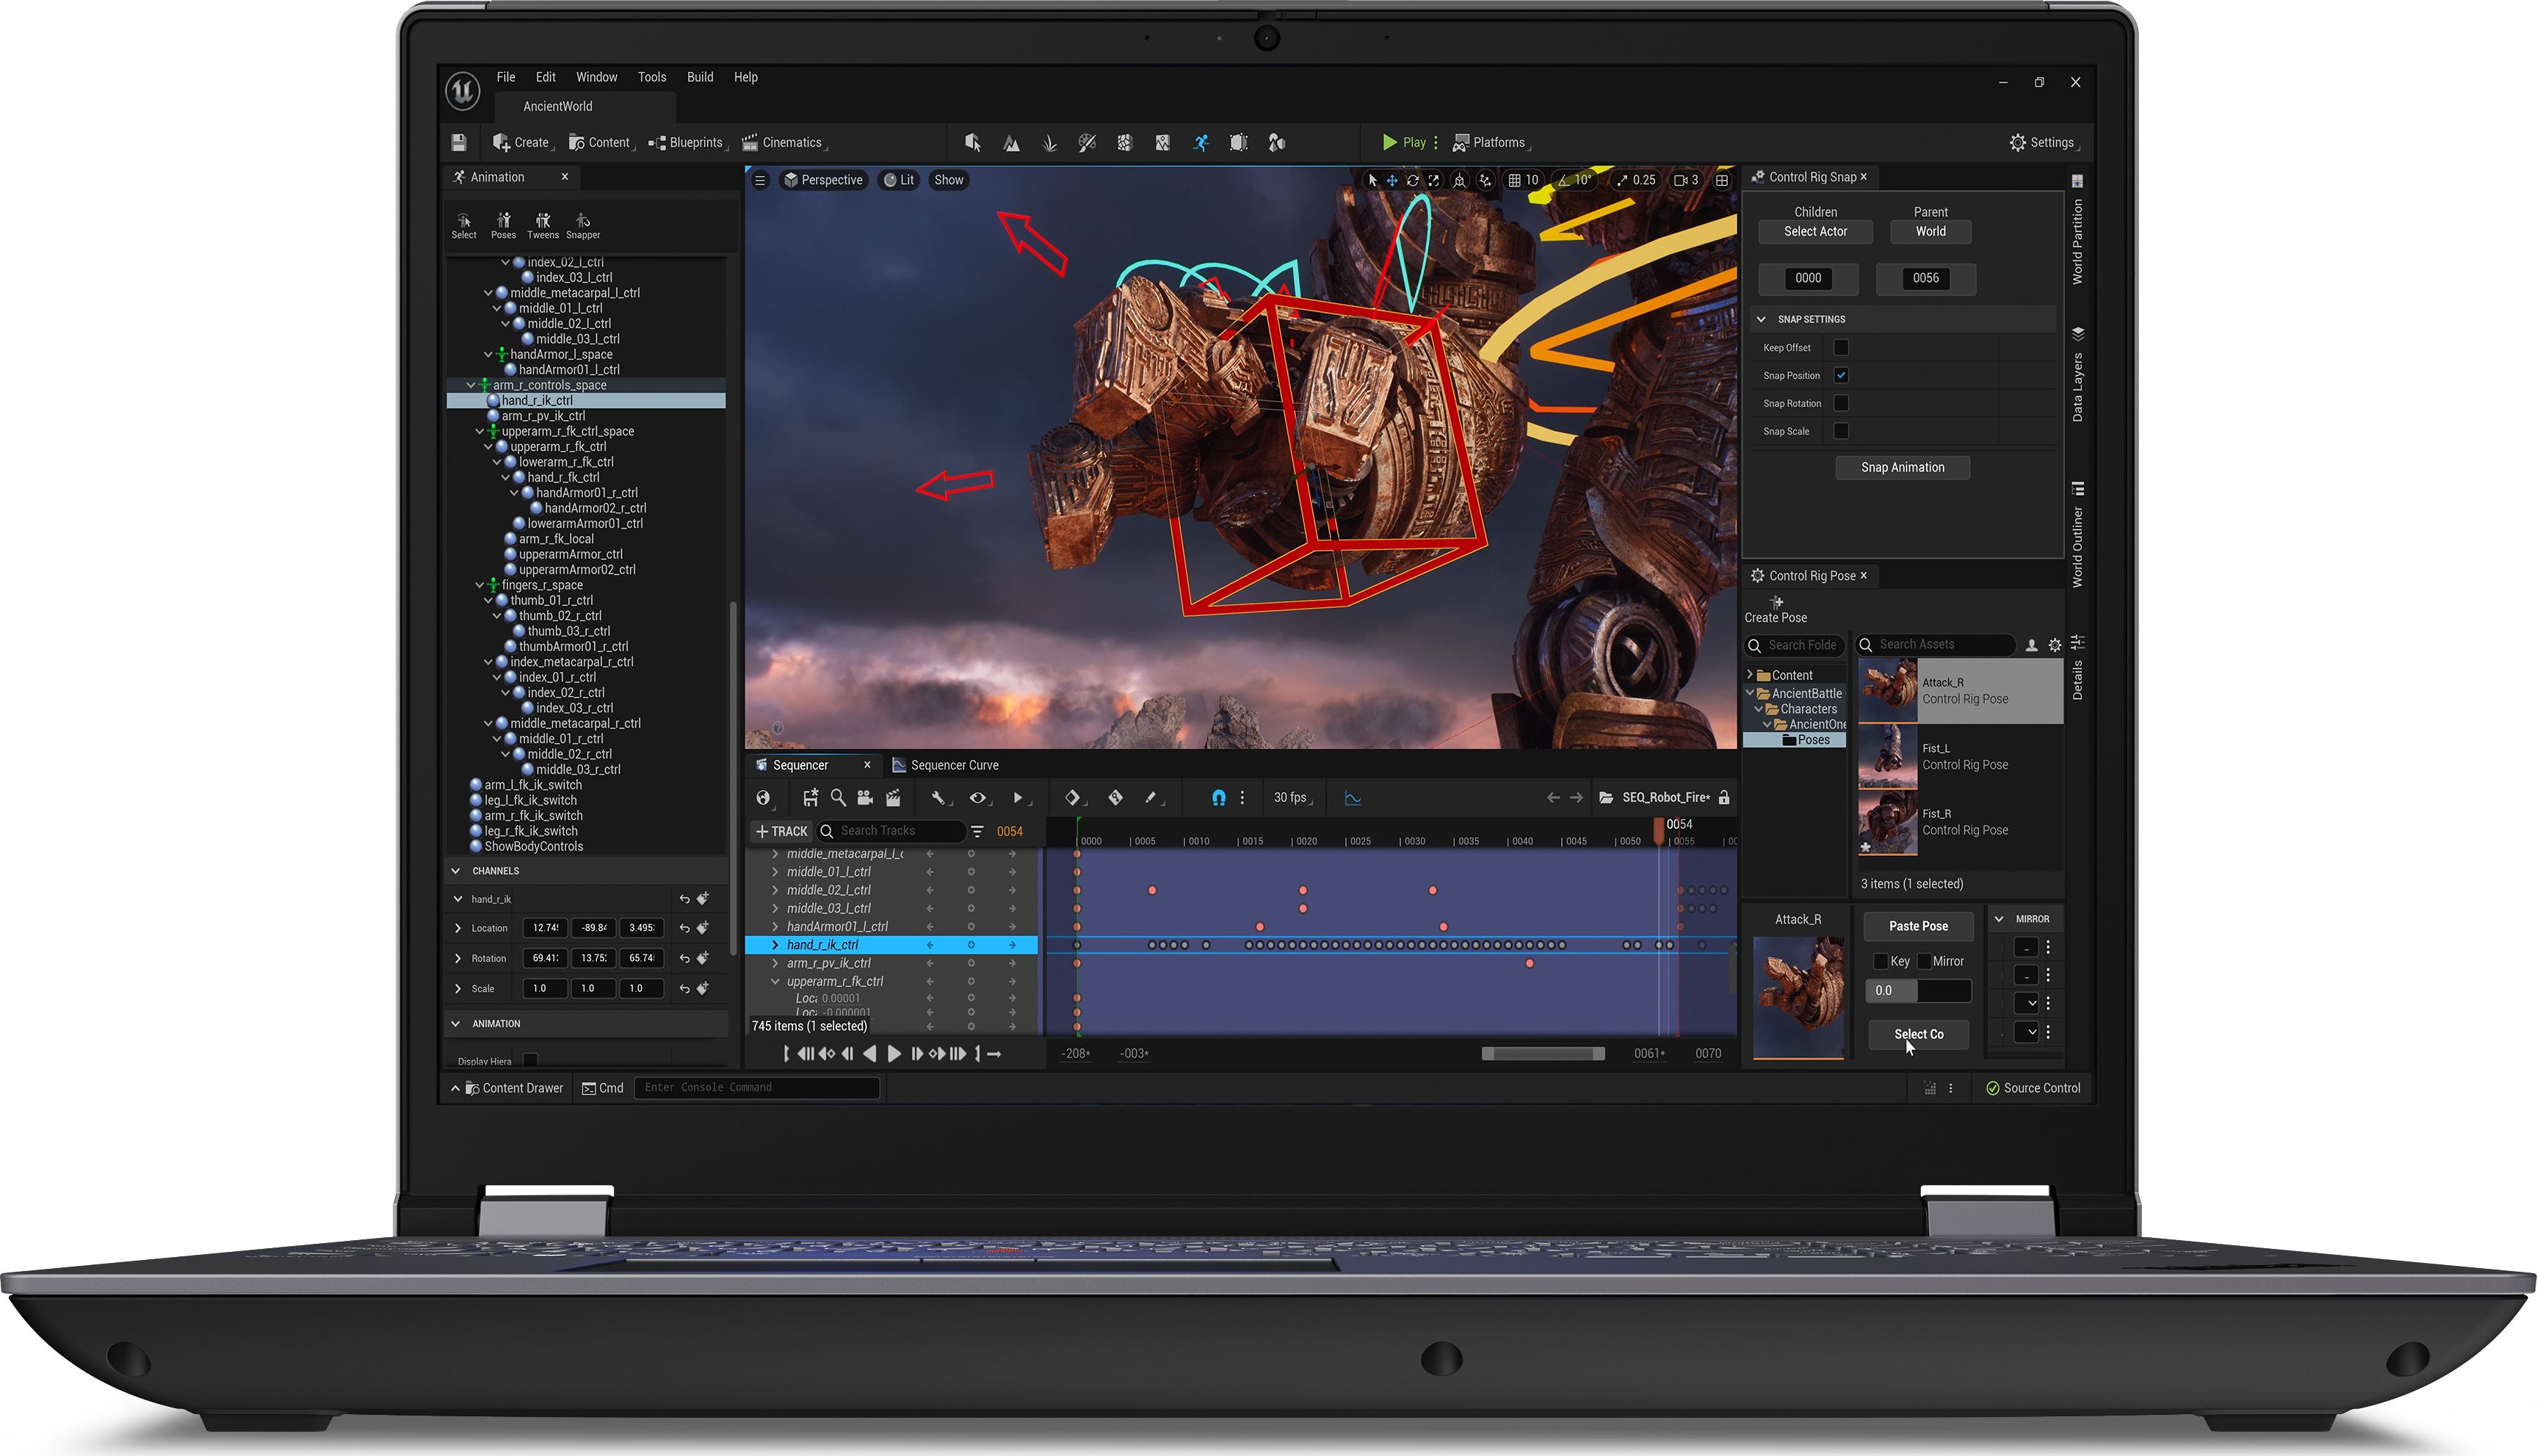Adjust the pose blend 0.0 slider
The width and height of the screenshot is (2537, 1456).
pyautogui.click(x=1917, y=991)
